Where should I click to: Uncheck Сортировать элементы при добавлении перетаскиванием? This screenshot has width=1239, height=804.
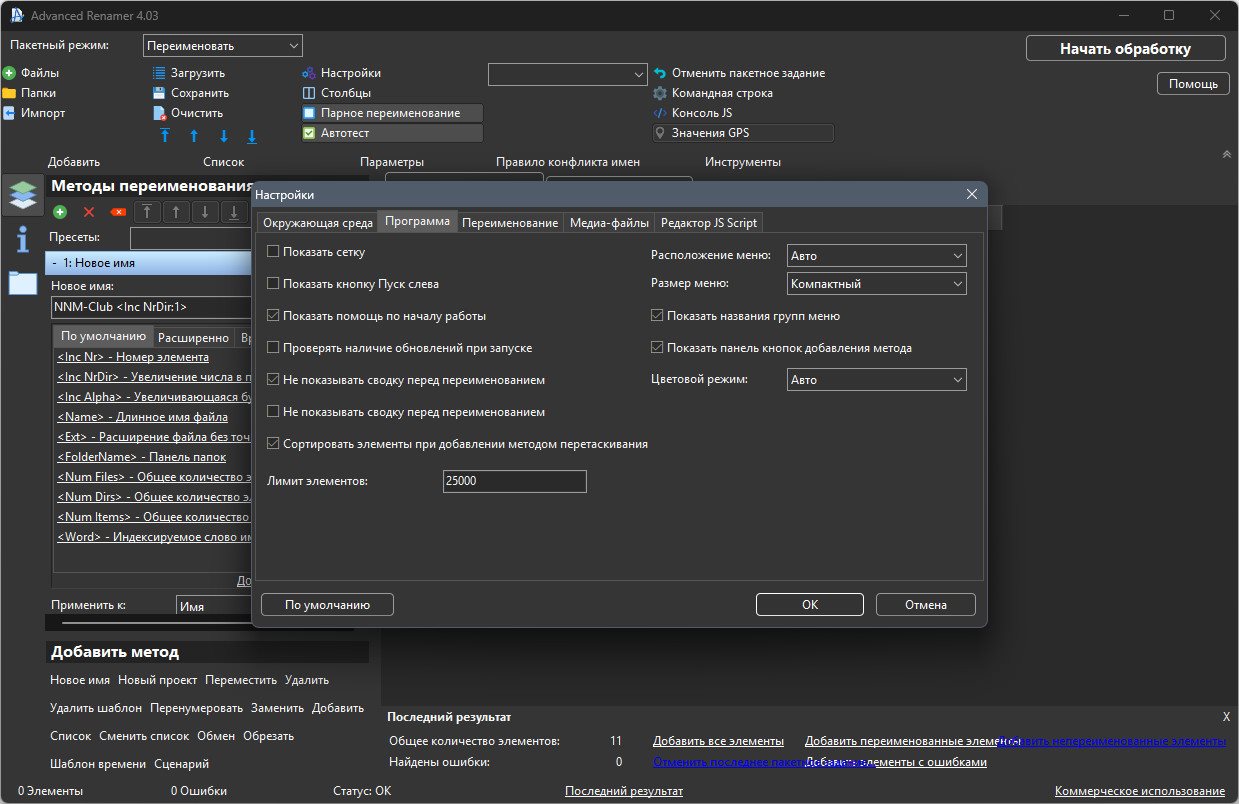click(274, 444)
